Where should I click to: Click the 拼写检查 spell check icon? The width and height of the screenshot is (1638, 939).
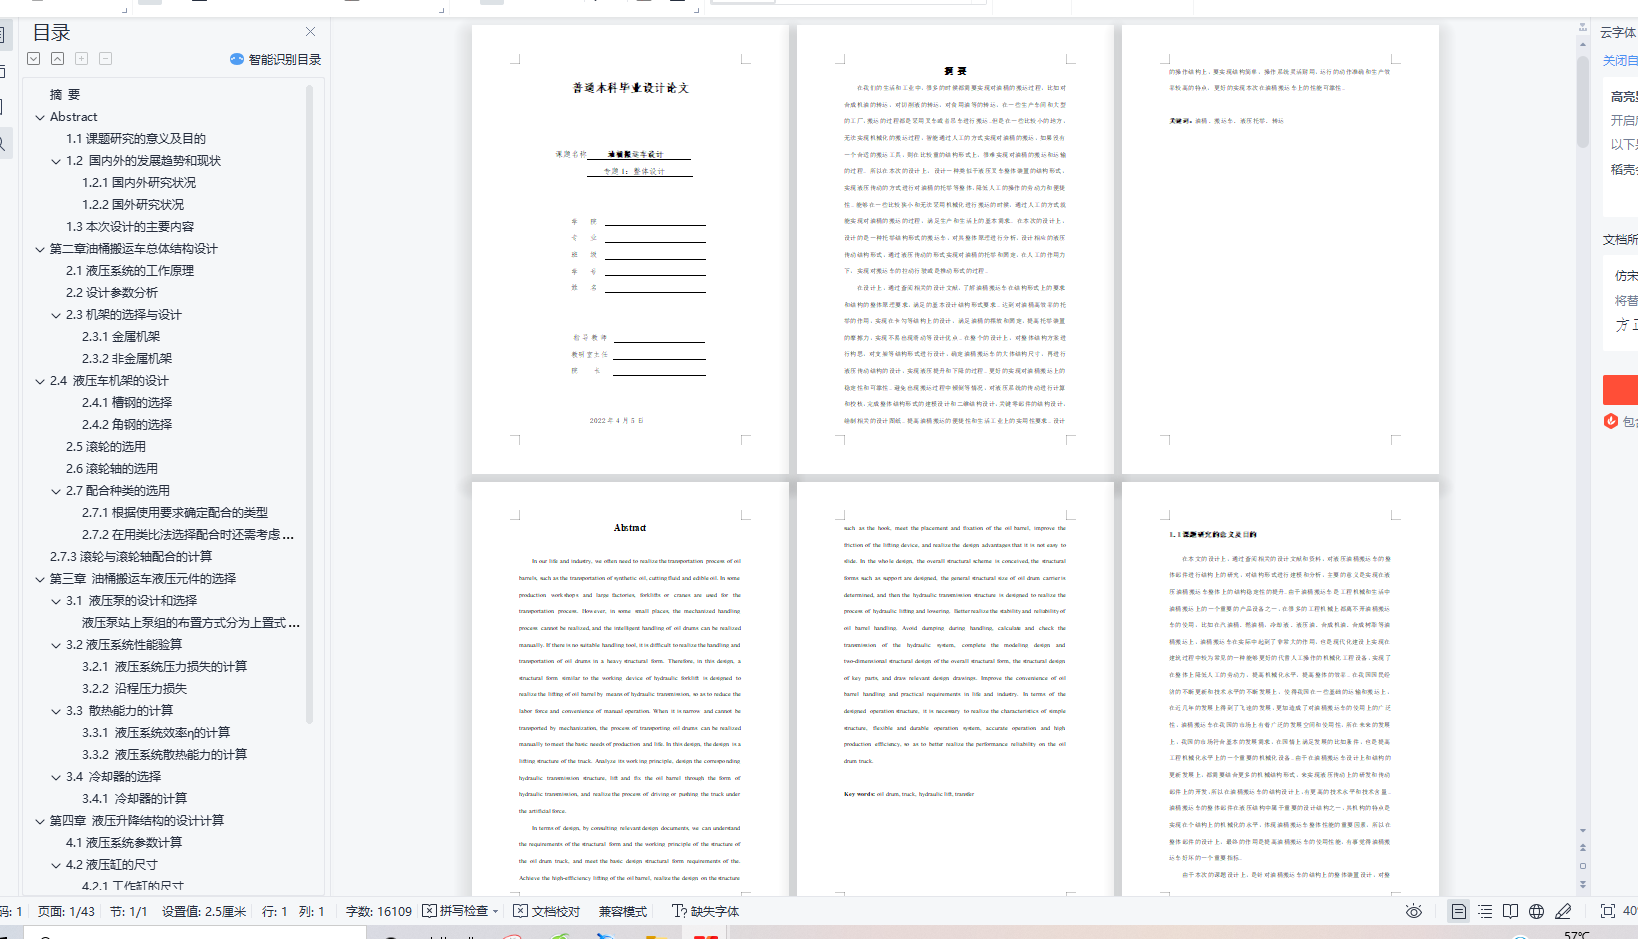[429, 911]
